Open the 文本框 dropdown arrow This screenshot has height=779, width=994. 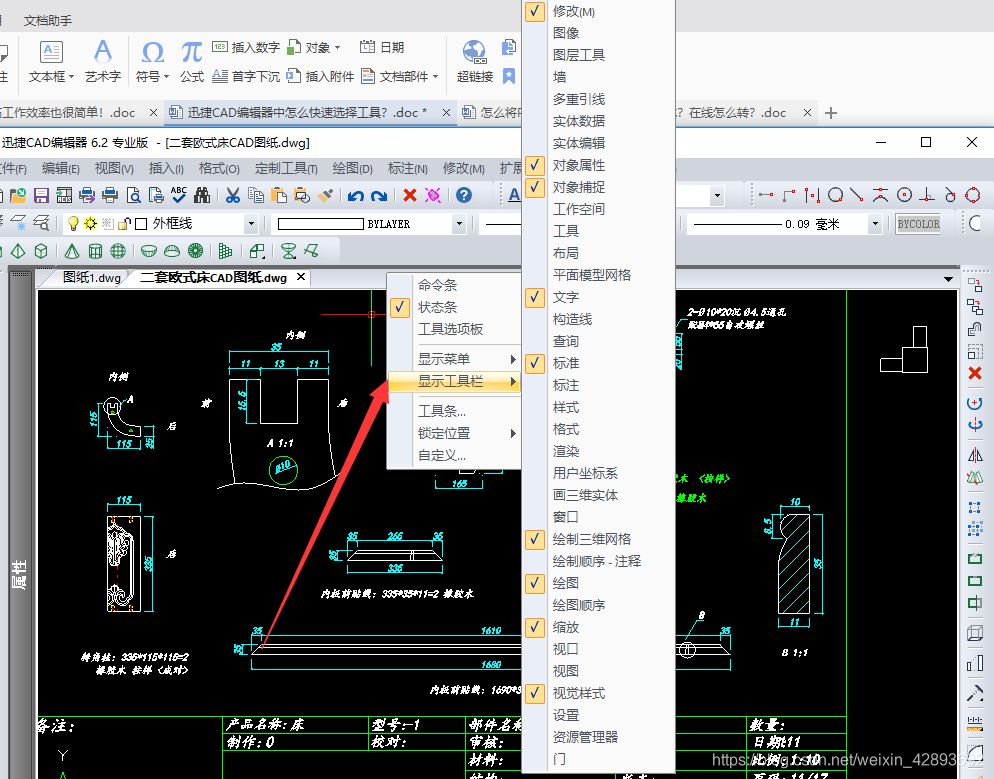(71, 77)
